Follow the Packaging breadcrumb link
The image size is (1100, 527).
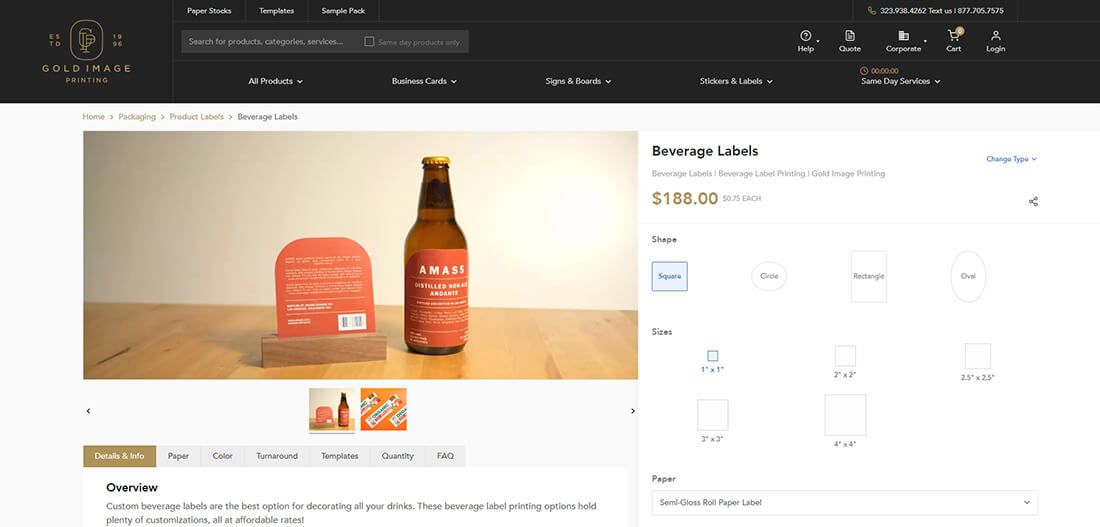click(x=137, y=117)
